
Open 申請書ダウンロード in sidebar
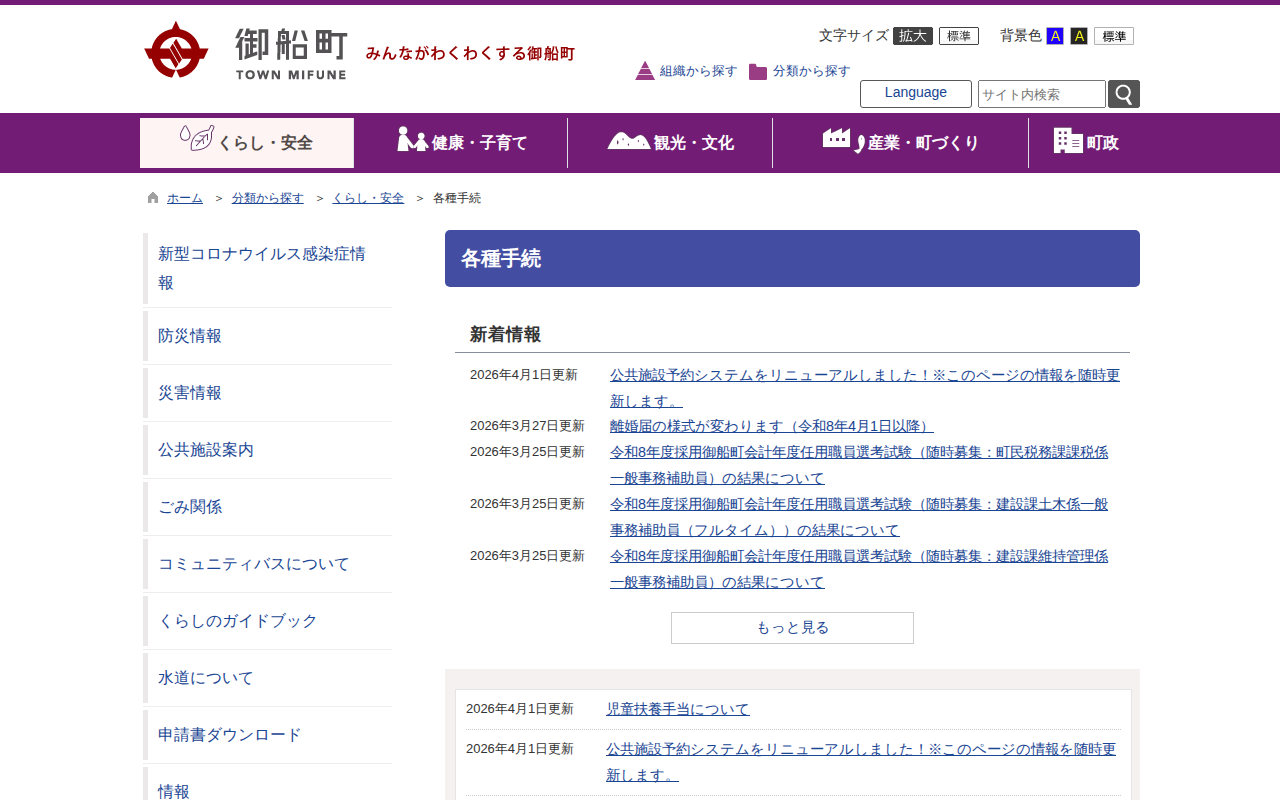268,735
